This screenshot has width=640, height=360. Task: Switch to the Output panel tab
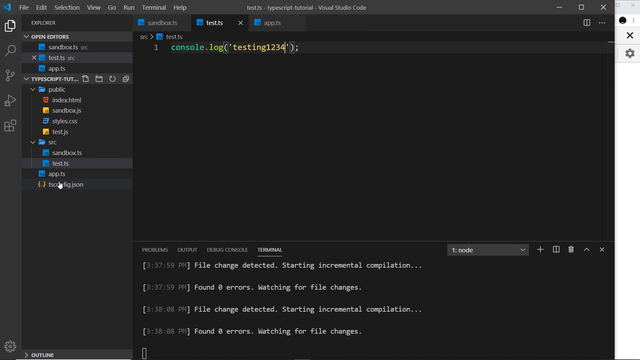coord(187,250)
